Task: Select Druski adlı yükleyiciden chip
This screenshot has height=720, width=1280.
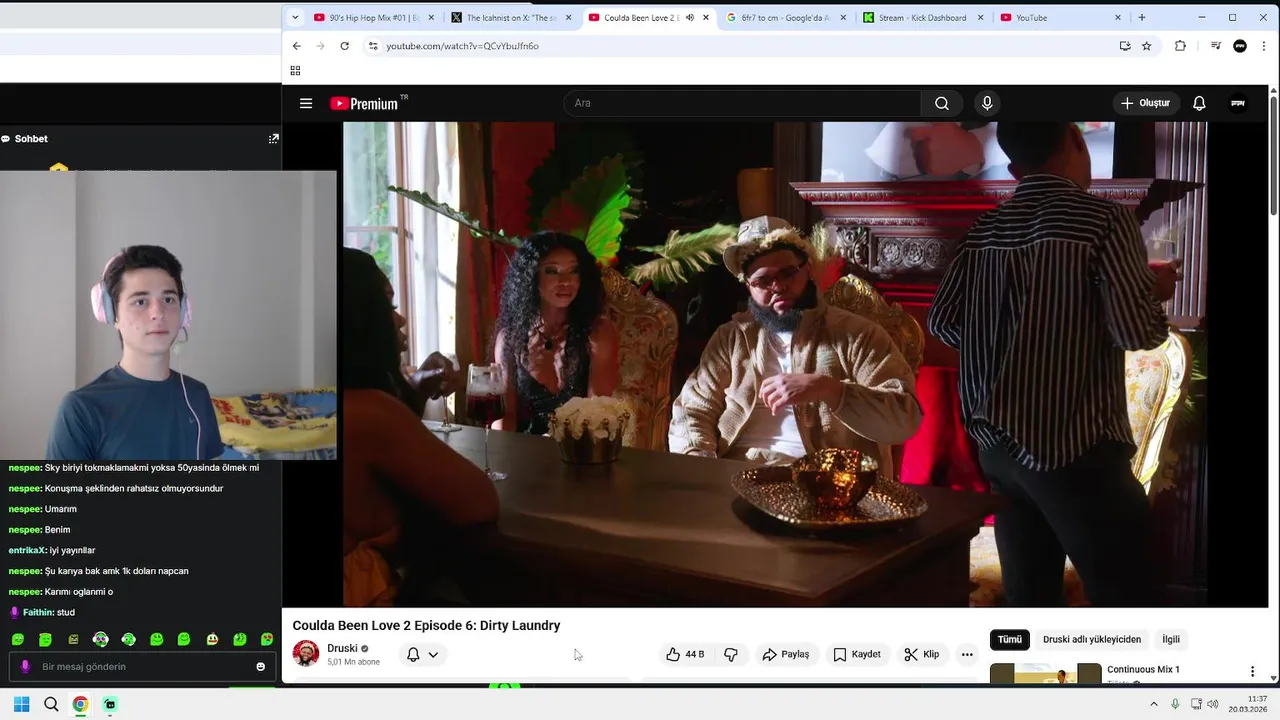Action: pyautogui.click(x=1092, y=639)
